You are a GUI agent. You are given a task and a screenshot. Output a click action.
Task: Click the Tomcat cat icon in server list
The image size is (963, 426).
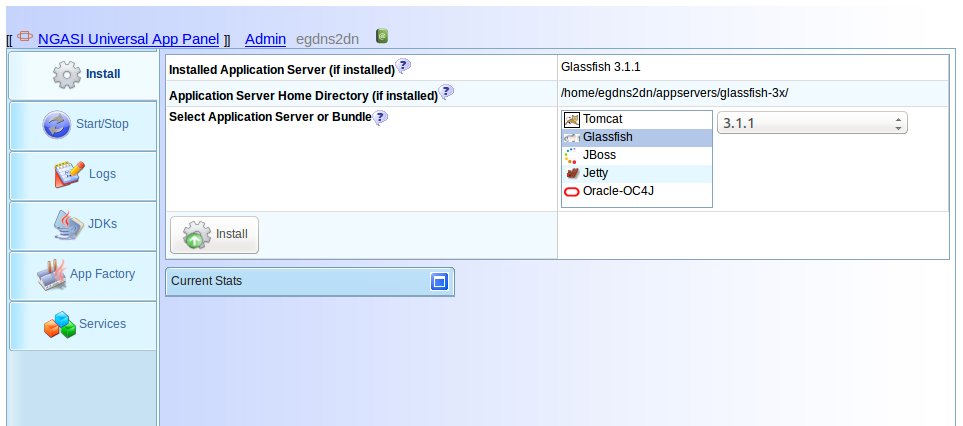pyautogui.click(x=572, y=120)
